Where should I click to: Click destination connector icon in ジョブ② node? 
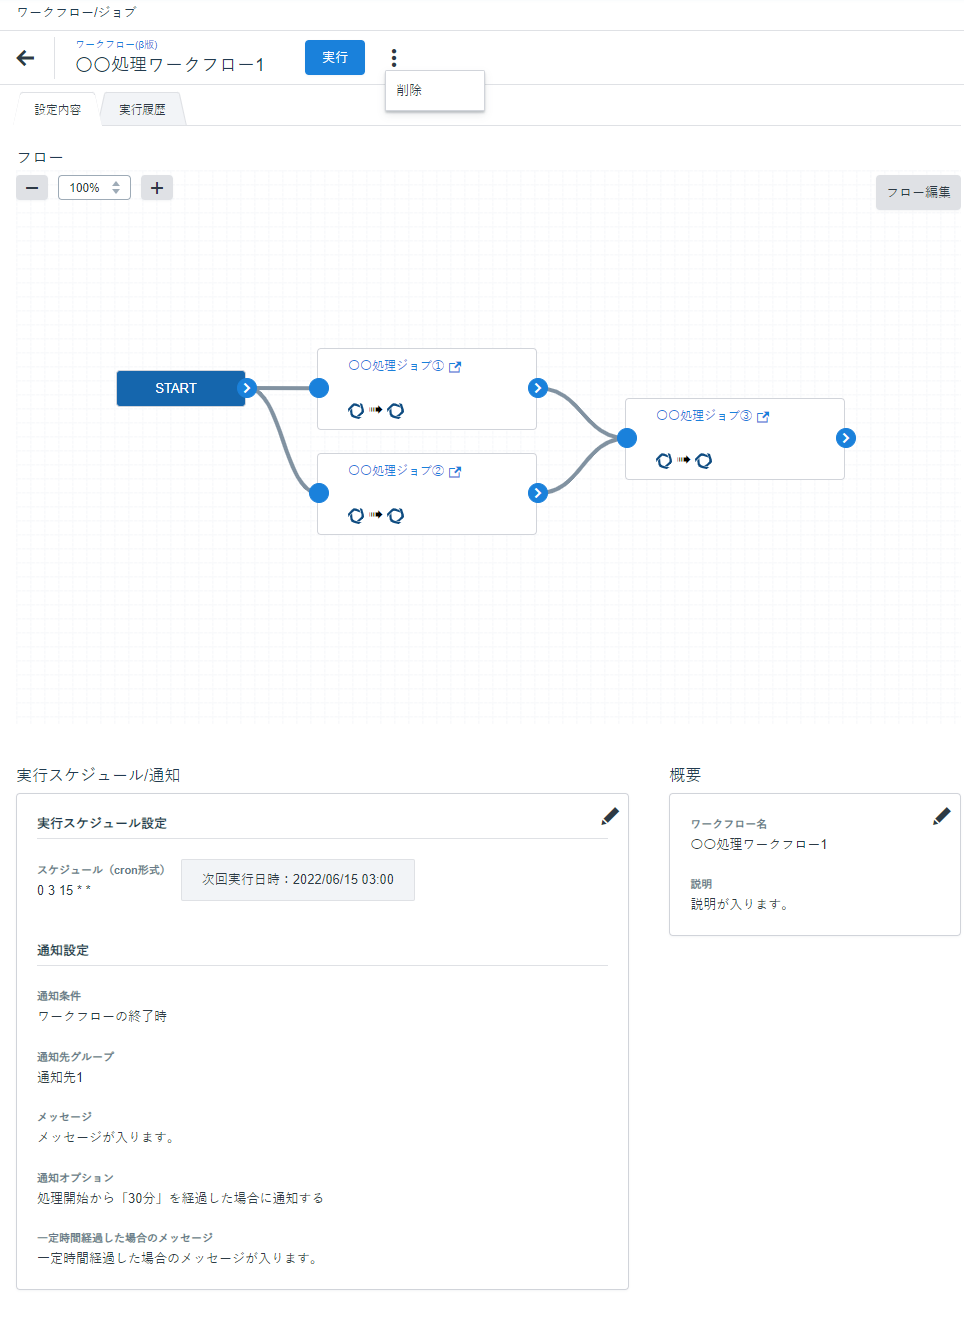tap(396, 515)
